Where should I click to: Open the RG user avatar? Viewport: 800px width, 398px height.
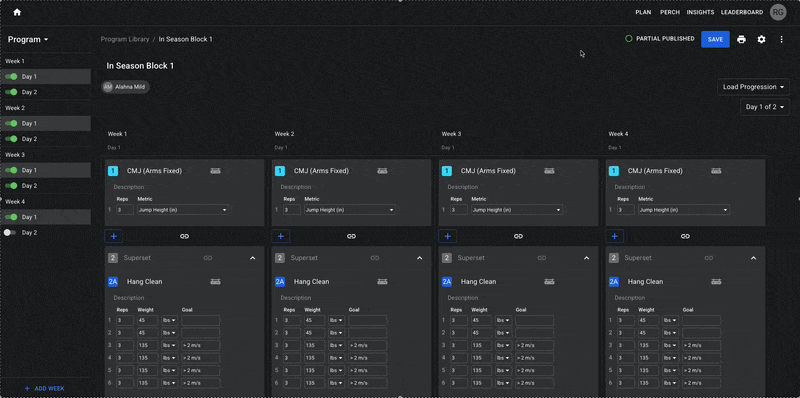[x=778, y=12]
